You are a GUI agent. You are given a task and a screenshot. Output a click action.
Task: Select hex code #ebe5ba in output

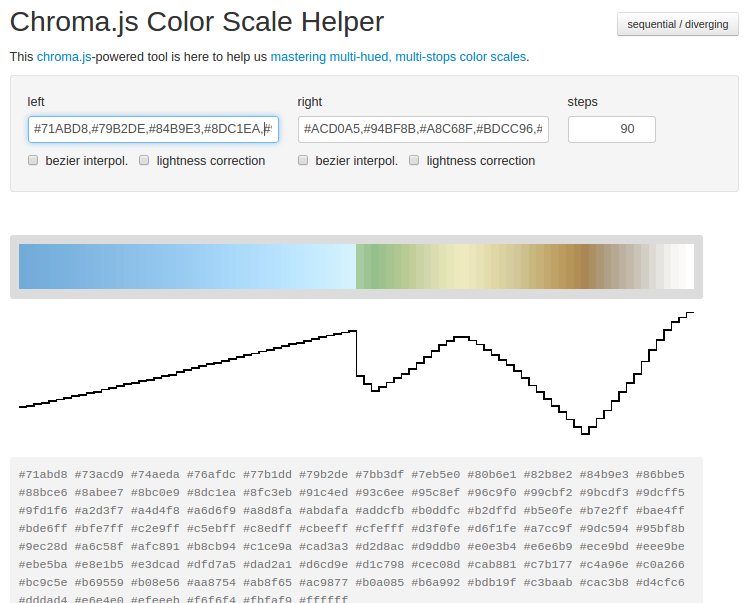[43, 565]
